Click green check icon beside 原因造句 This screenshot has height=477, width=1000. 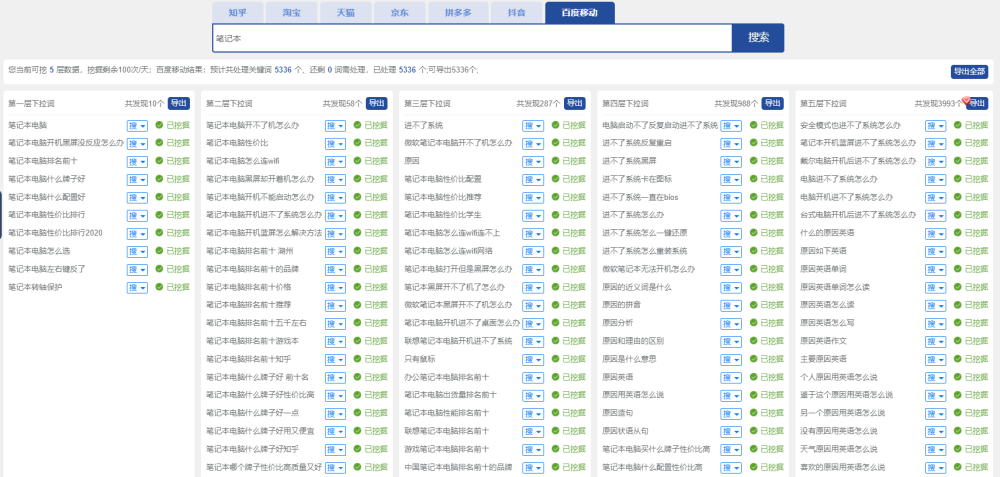click(x=754, y=413)
